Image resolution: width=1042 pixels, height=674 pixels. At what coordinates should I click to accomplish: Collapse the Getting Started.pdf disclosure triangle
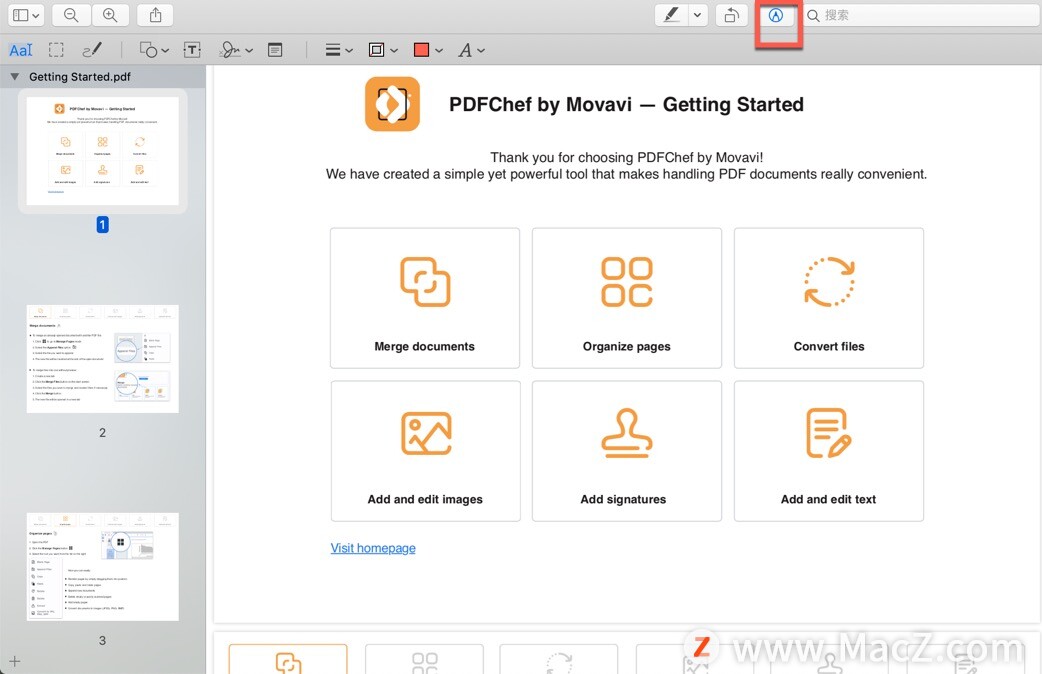tap(15, 76)
